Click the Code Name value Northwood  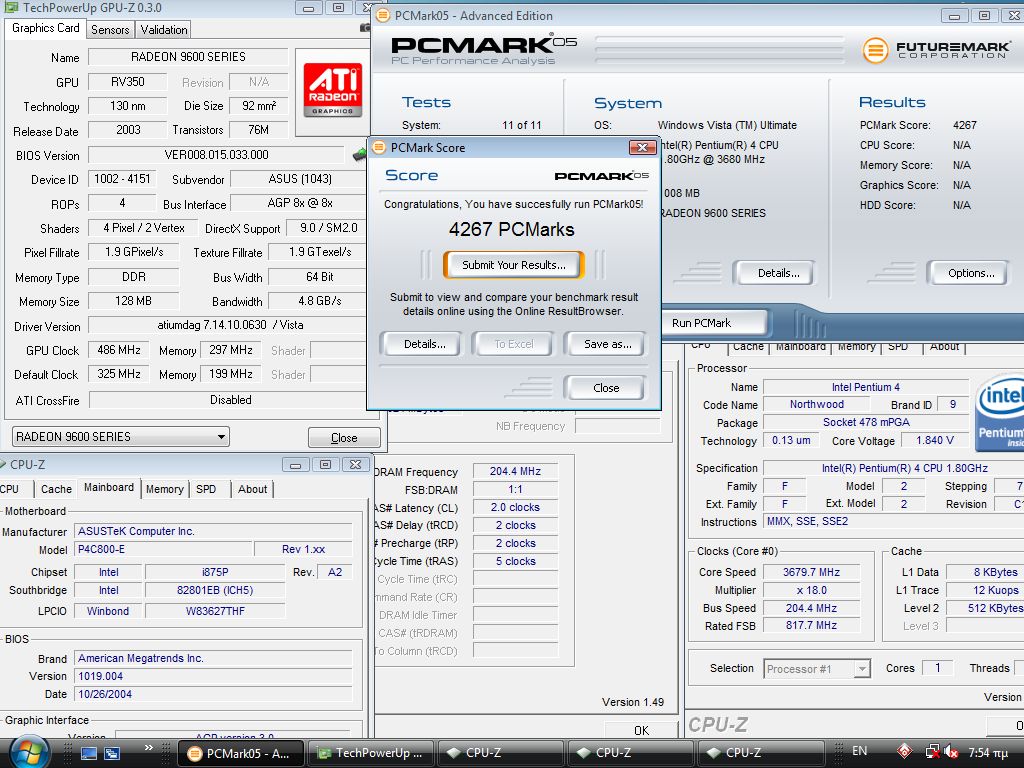pos(816,404)
